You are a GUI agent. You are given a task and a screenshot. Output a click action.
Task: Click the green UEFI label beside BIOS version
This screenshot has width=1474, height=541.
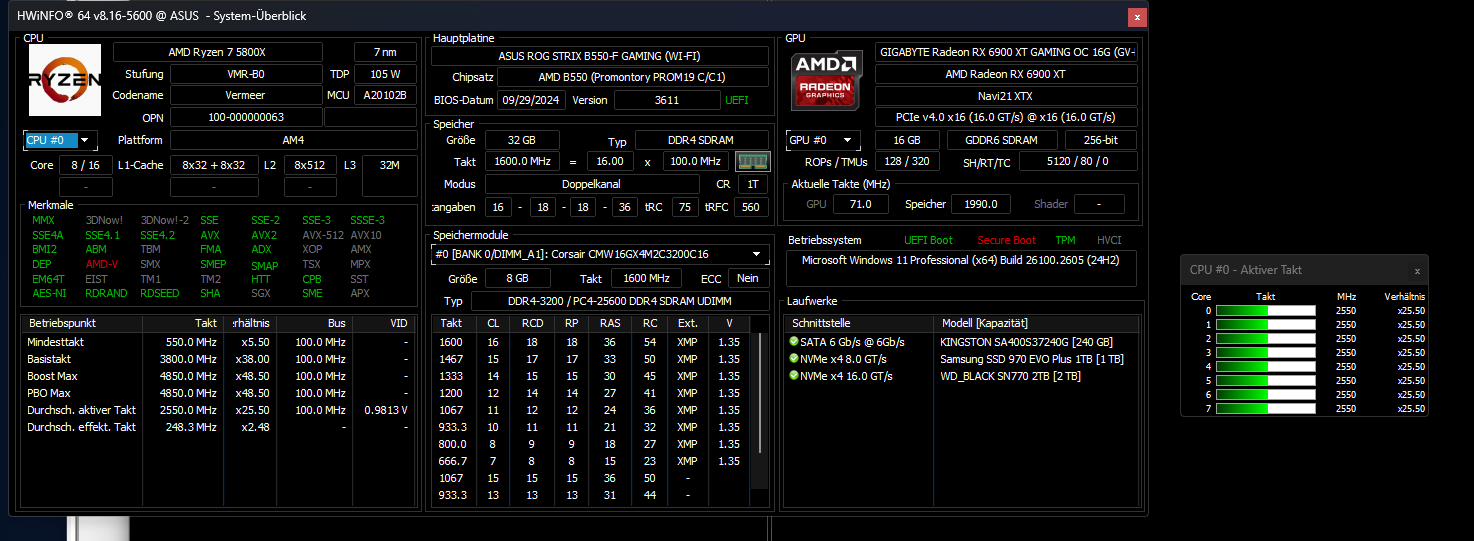(x=736, y=100)
